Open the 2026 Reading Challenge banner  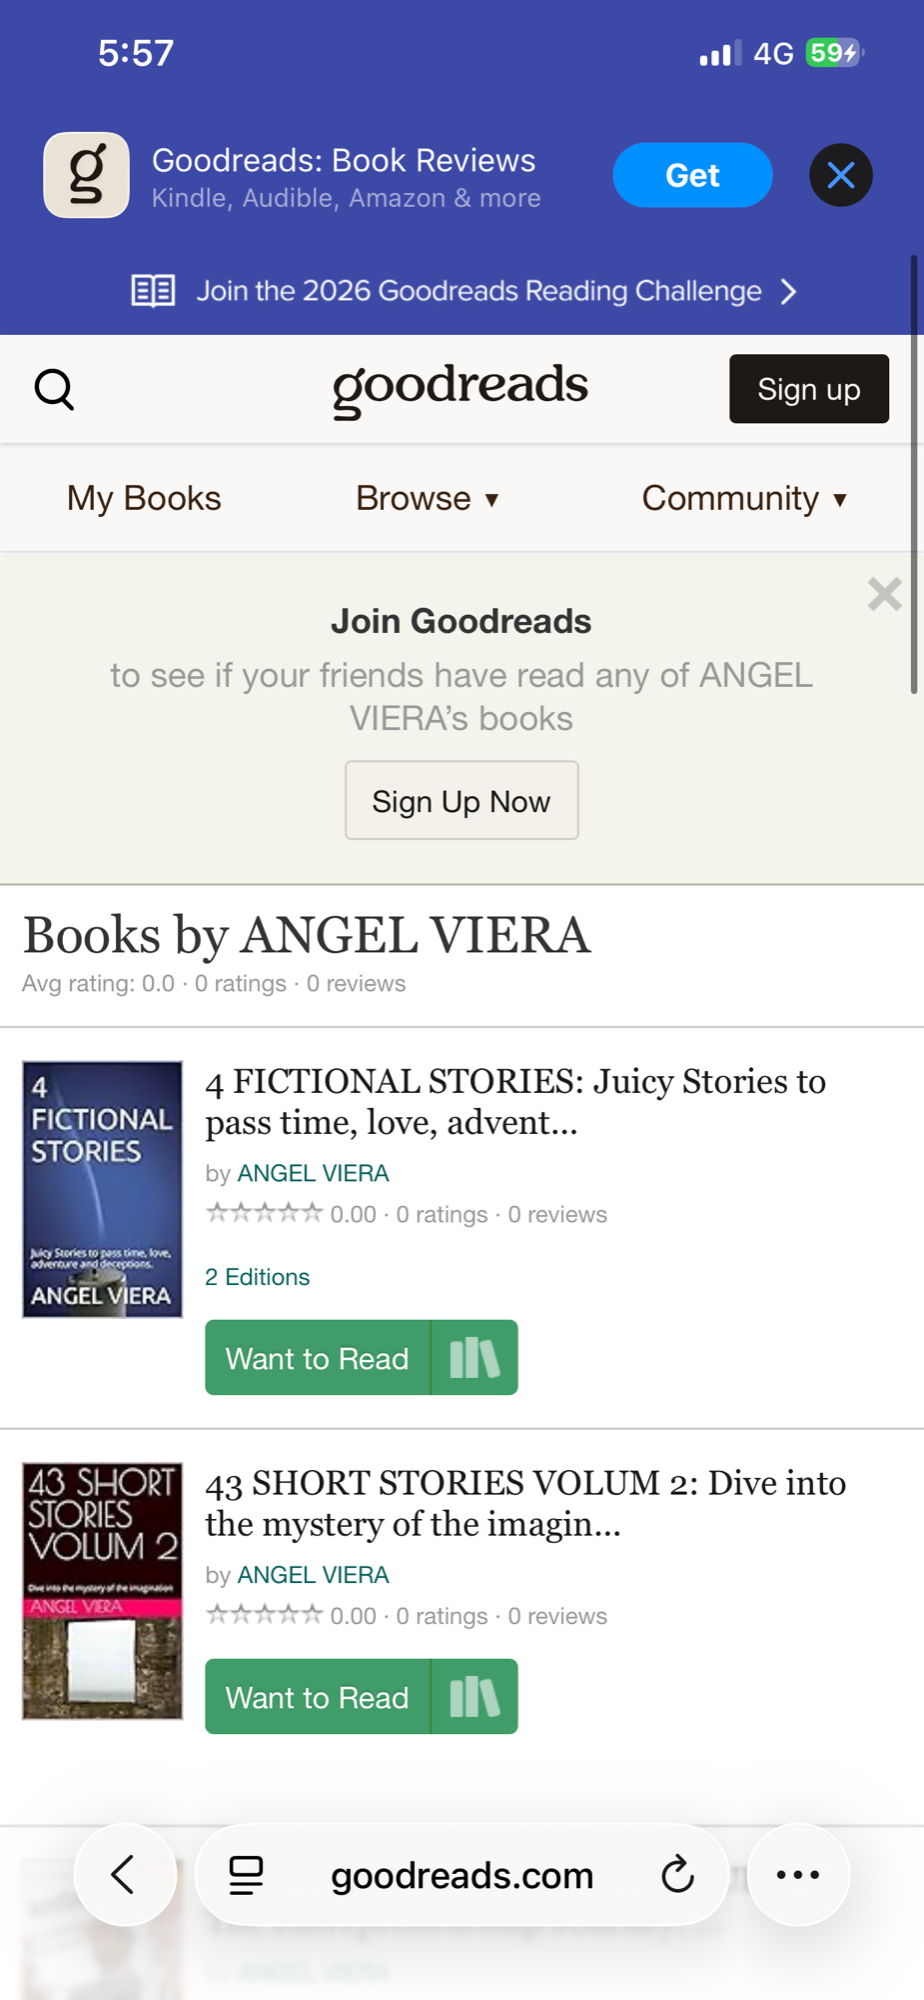(462, 291)
